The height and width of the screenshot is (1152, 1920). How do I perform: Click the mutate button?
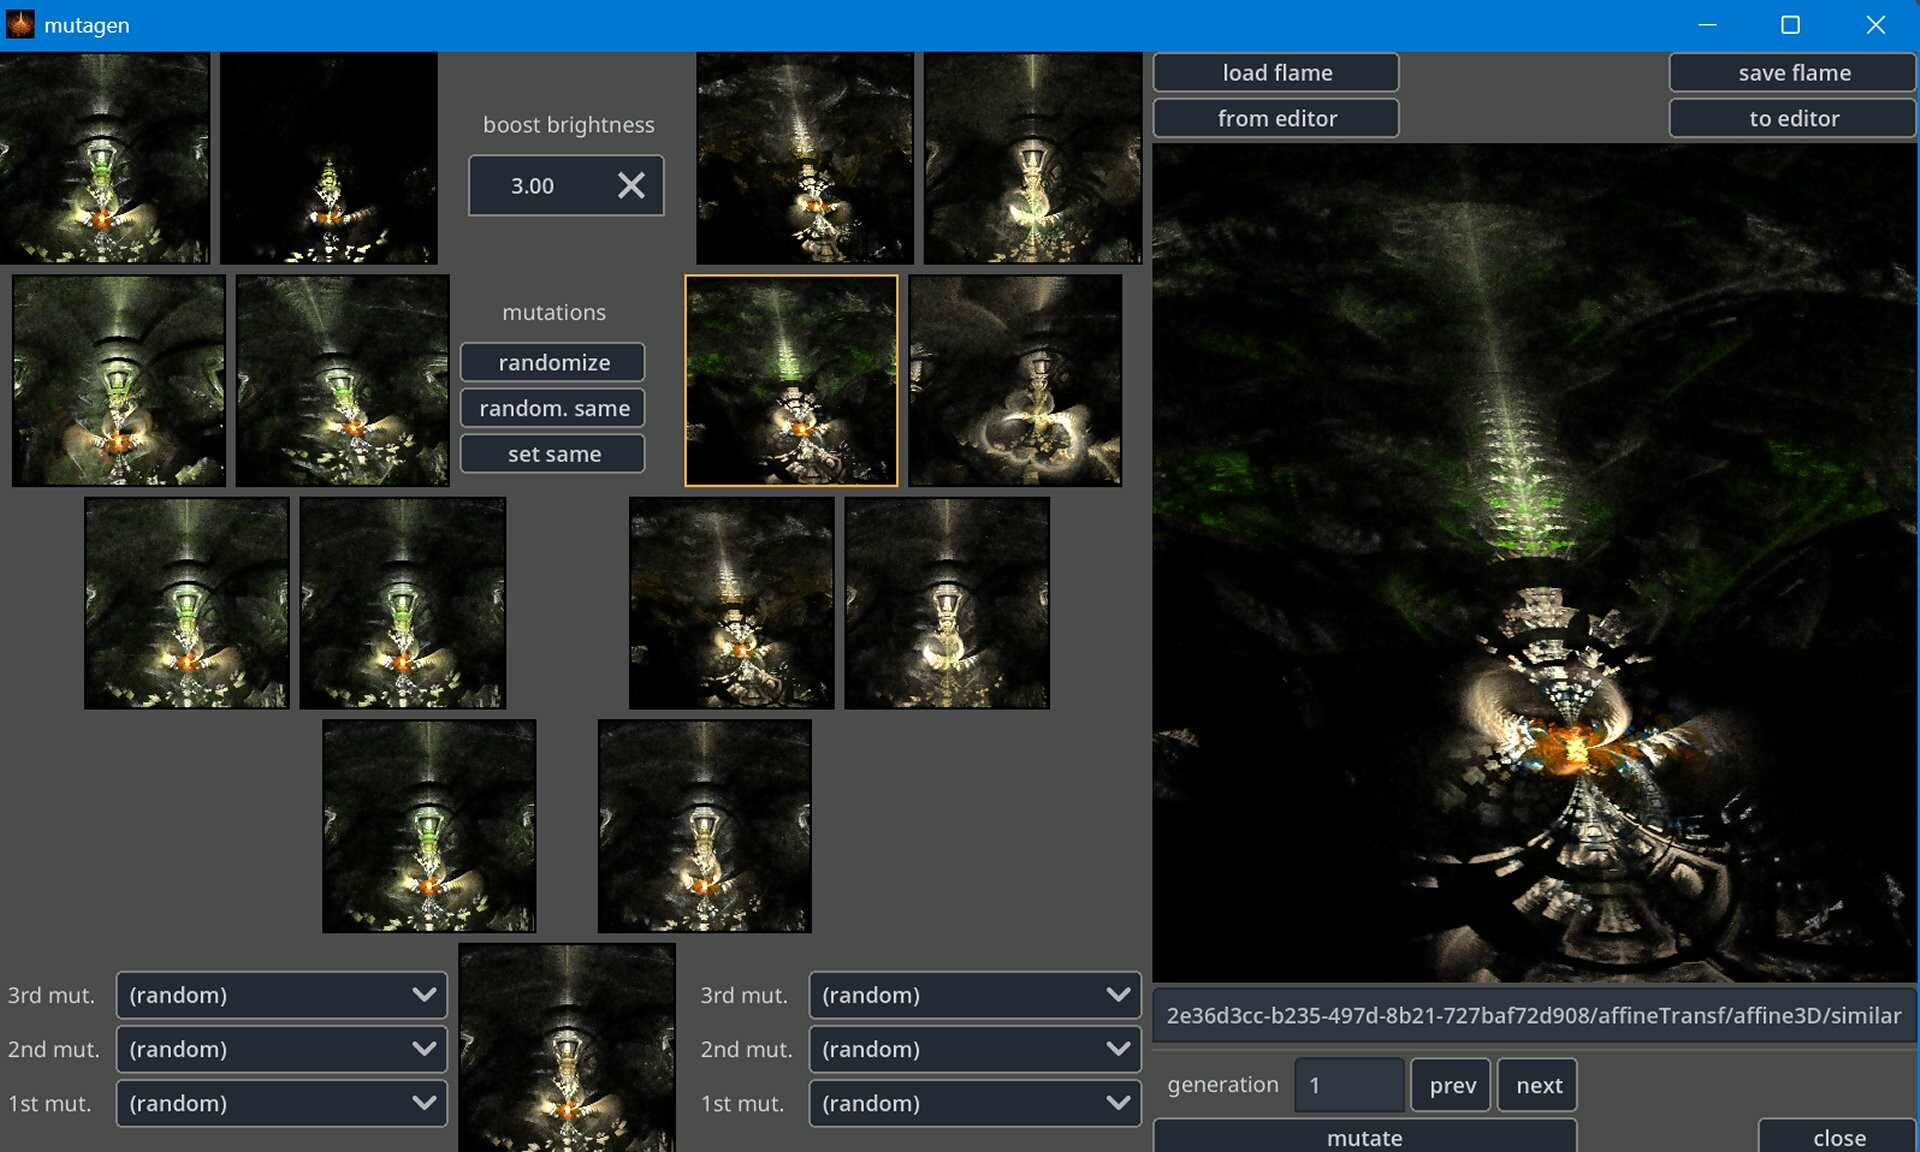pos(1363,1138)
